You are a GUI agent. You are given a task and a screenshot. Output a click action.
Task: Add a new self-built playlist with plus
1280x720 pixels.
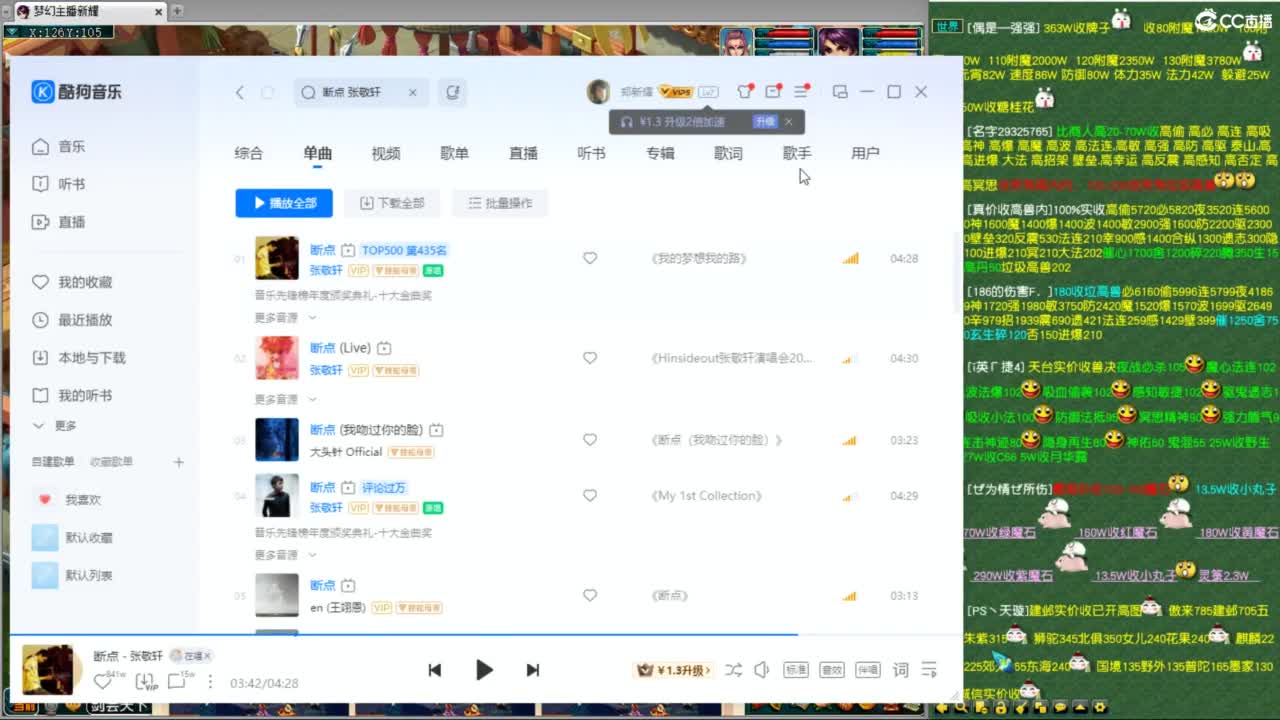point(179,462)
